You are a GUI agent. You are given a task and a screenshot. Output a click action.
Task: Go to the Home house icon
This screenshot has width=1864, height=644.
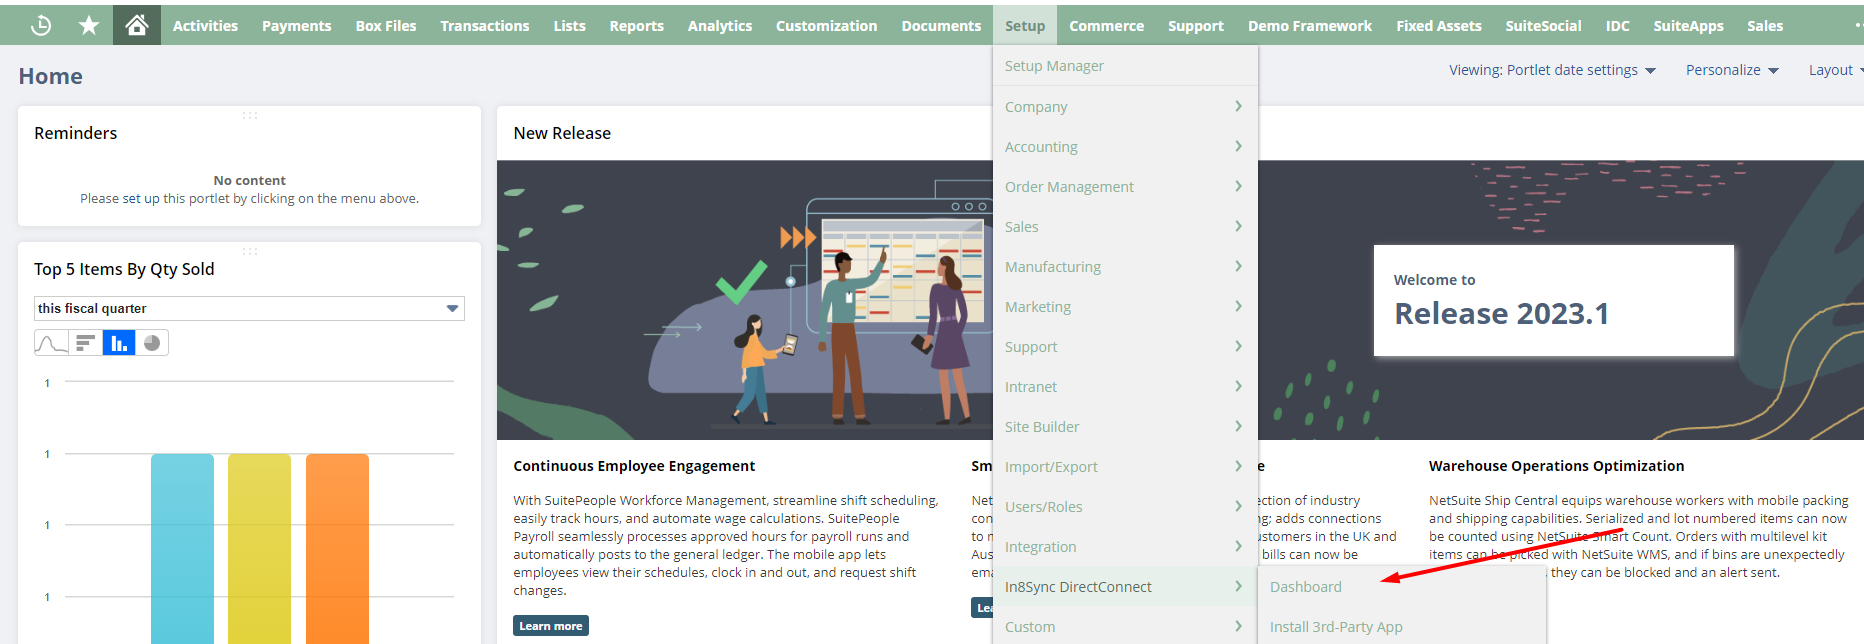click(x=137, y=25)
